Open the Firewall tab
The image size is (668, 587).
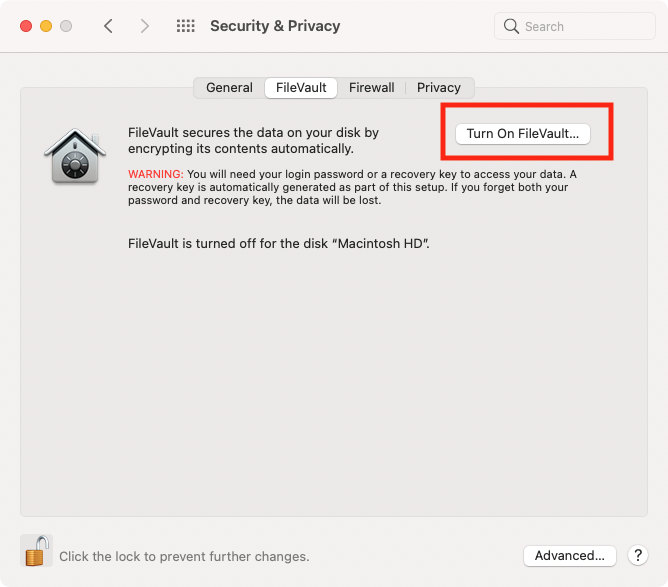point(371,88)
